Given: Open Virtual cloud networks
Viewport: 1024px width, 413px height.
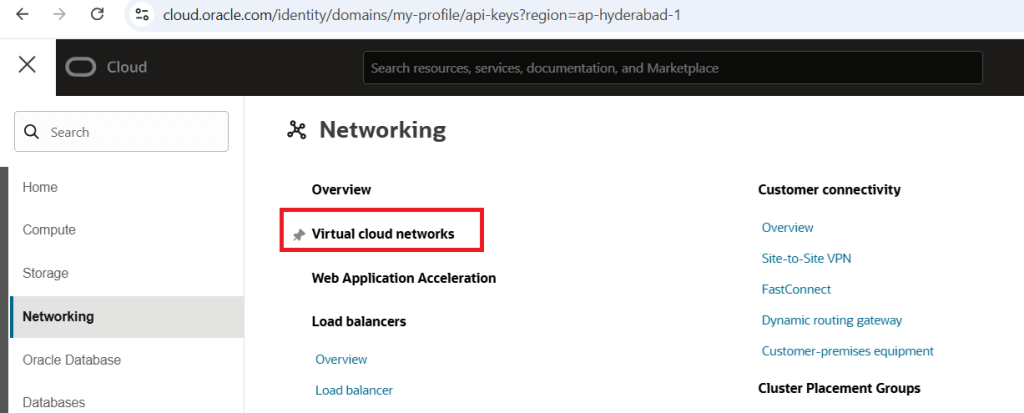Looking at the screenshot, I should coord(383,234).
